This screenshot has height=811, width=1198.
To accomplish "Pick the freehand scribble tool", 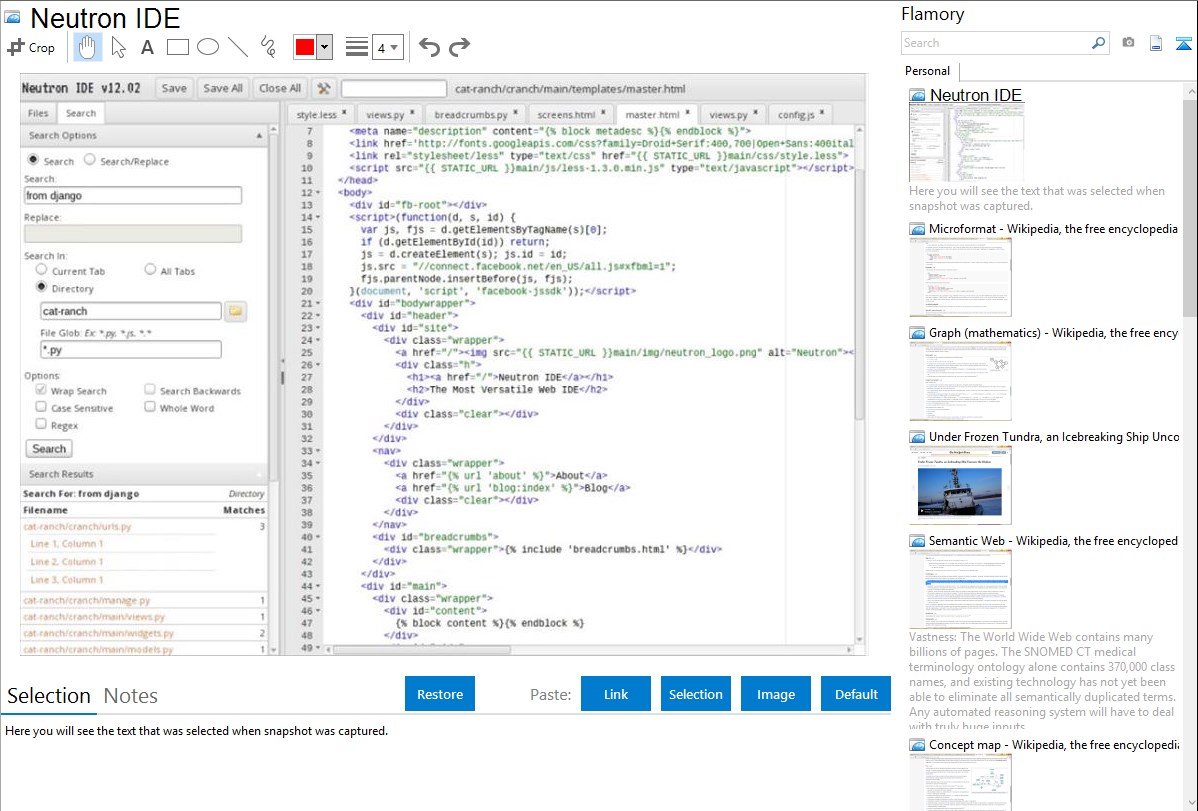I will click(268, 47).
